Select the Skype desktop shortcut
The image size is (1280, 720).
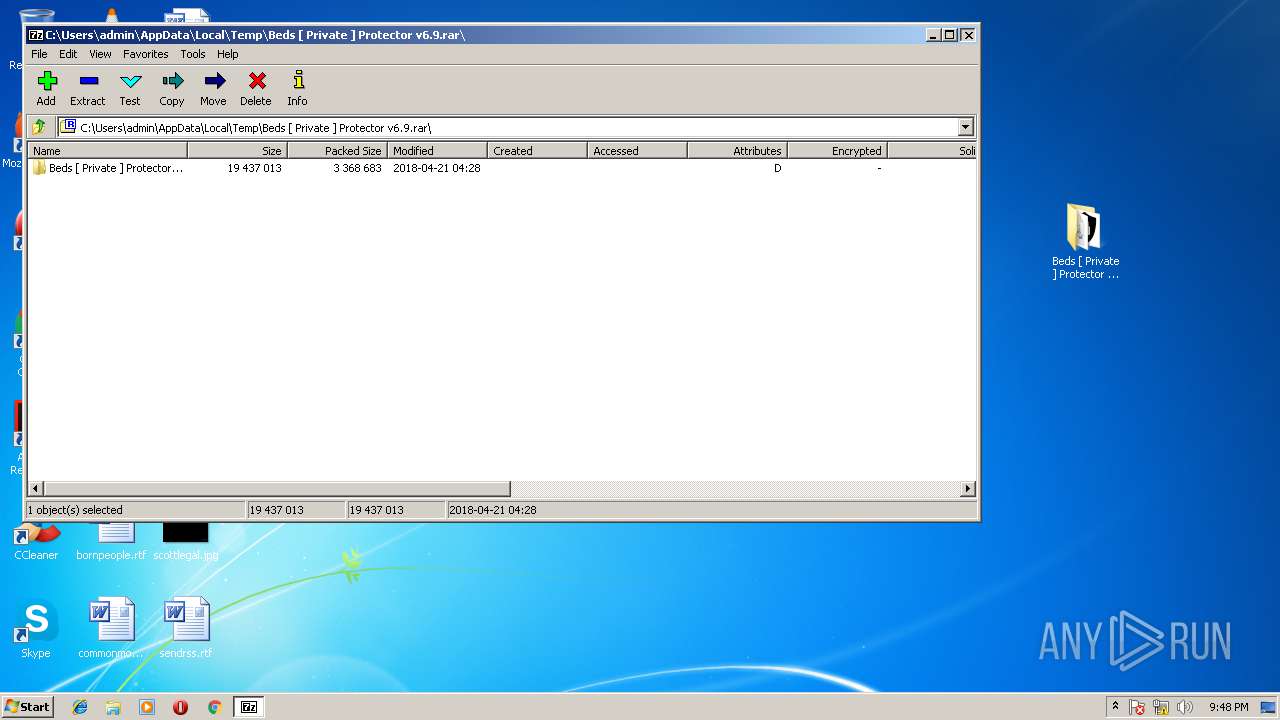(36, 629)
